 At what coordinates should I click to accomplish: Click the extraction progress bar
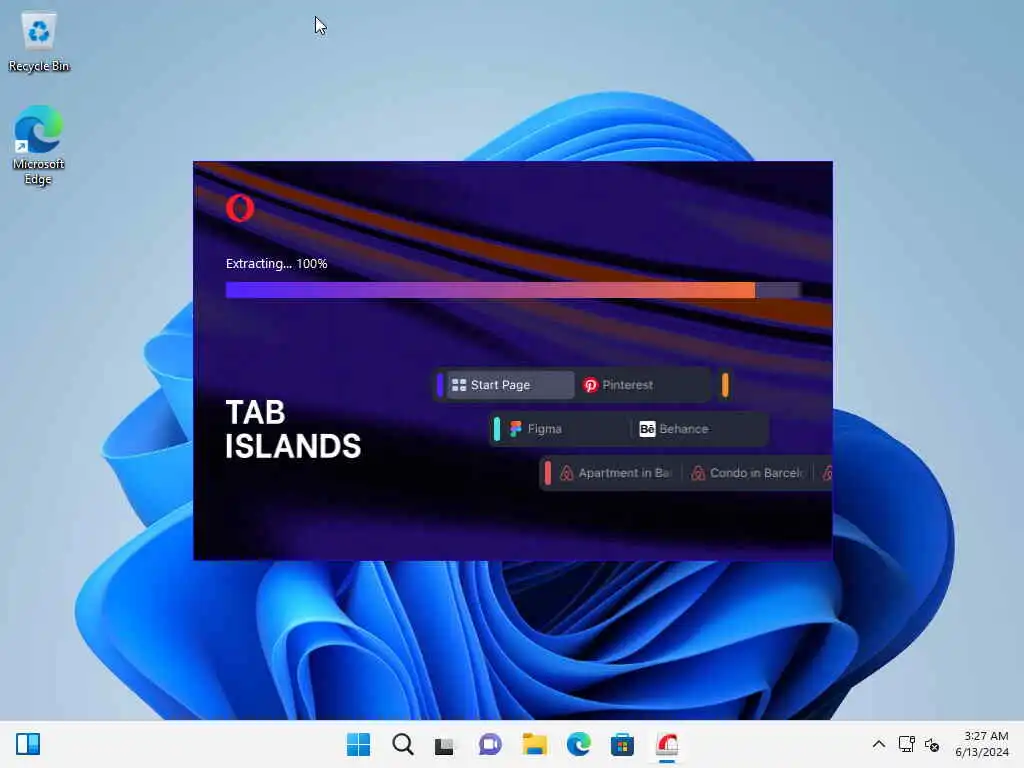pyautogui.click(x=513, y=290)
